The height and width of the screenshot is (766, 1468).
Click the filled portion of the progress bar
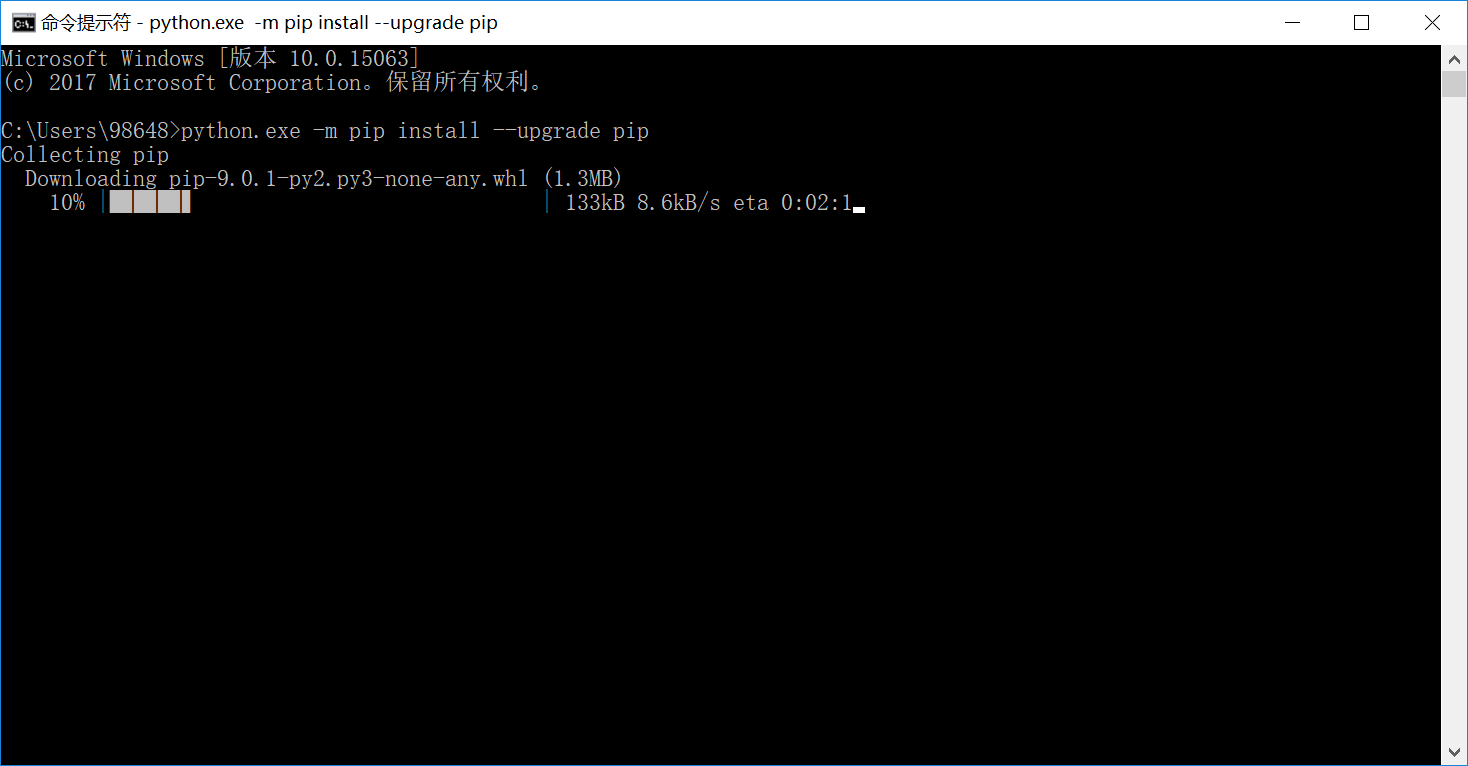(x=150, y=203)
